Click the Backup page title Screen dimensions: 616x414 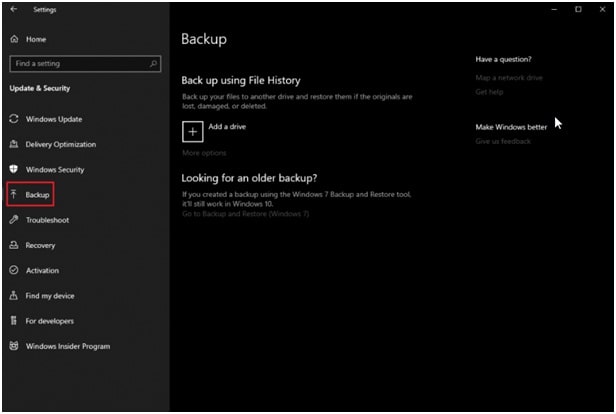tap(204, 39)
